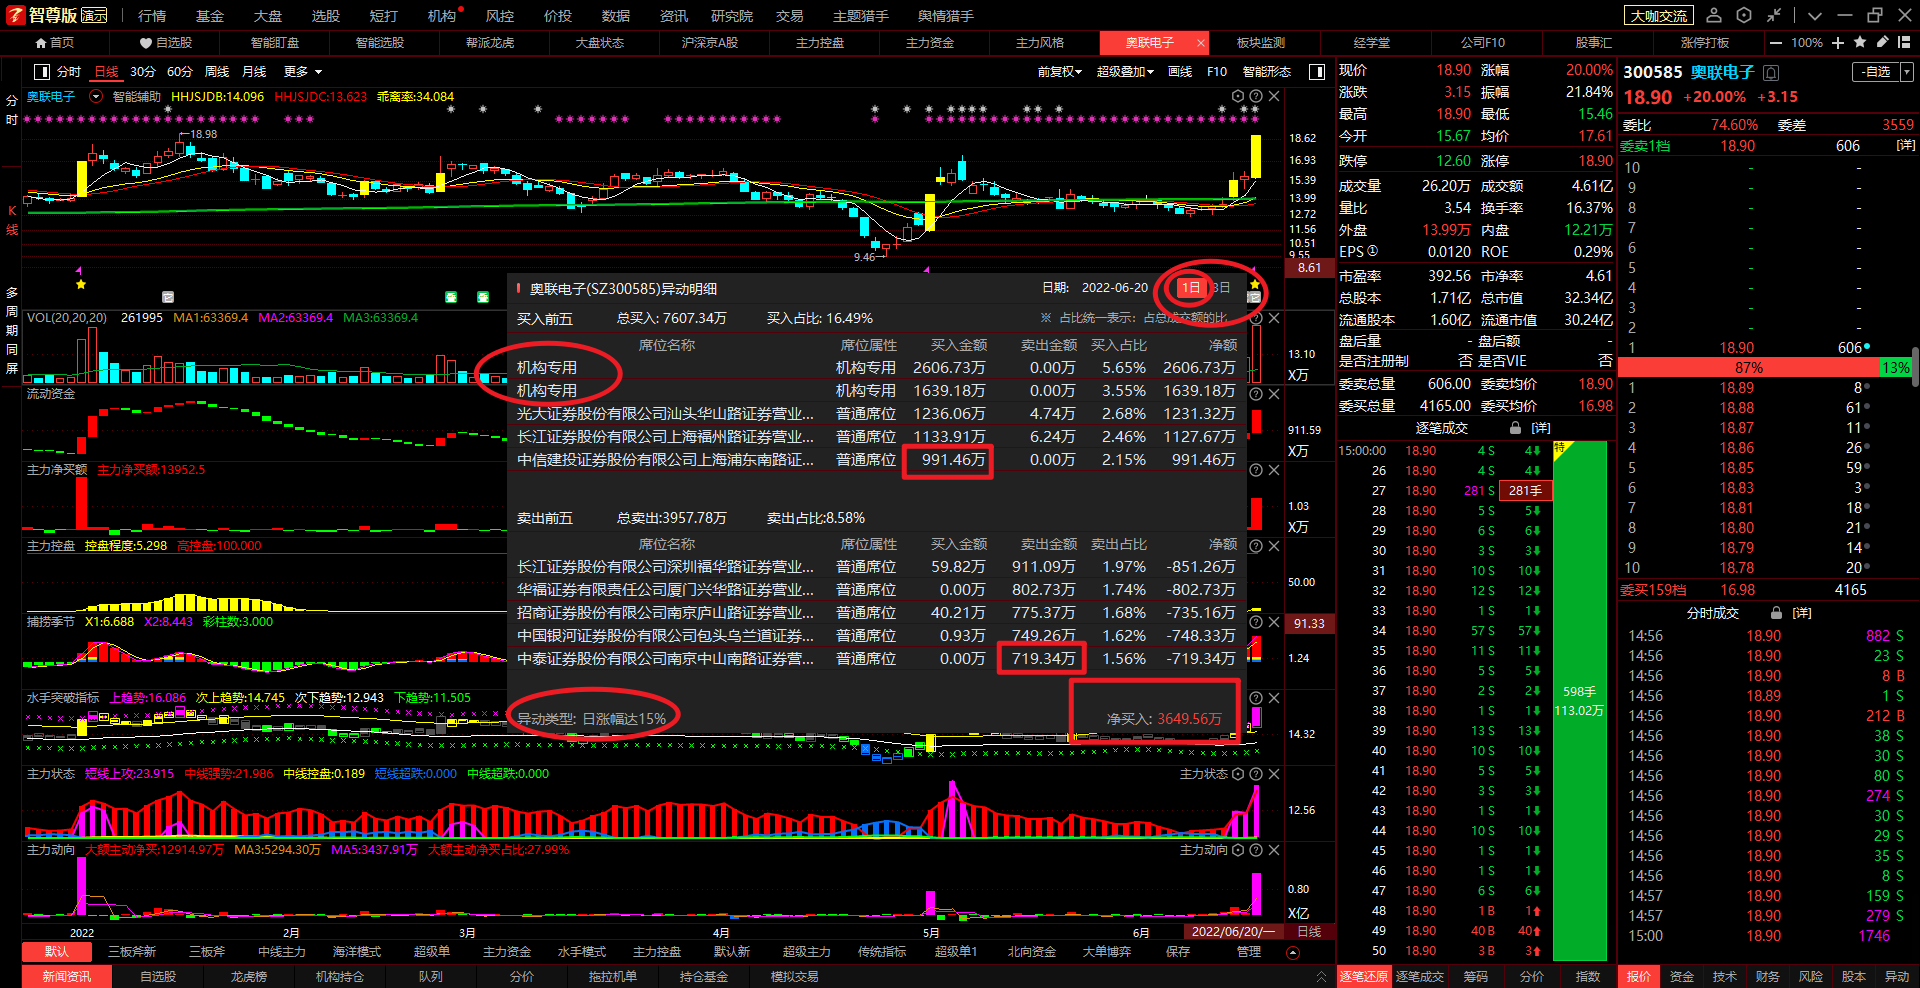Expand the 自选 dropdown arrow
1920x988 pixels.
point(1906,72)
